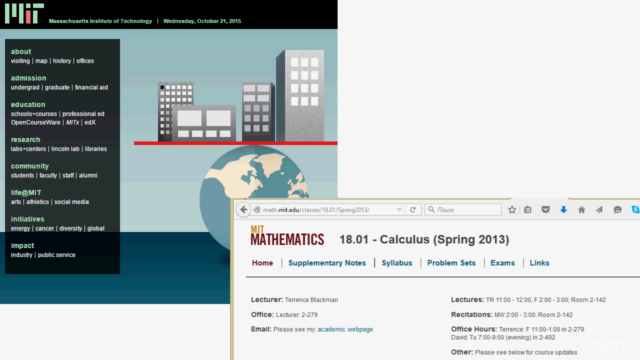The width and height of the screenshot is (640, 360).
Task: Click the energy link
Action: 20,229
